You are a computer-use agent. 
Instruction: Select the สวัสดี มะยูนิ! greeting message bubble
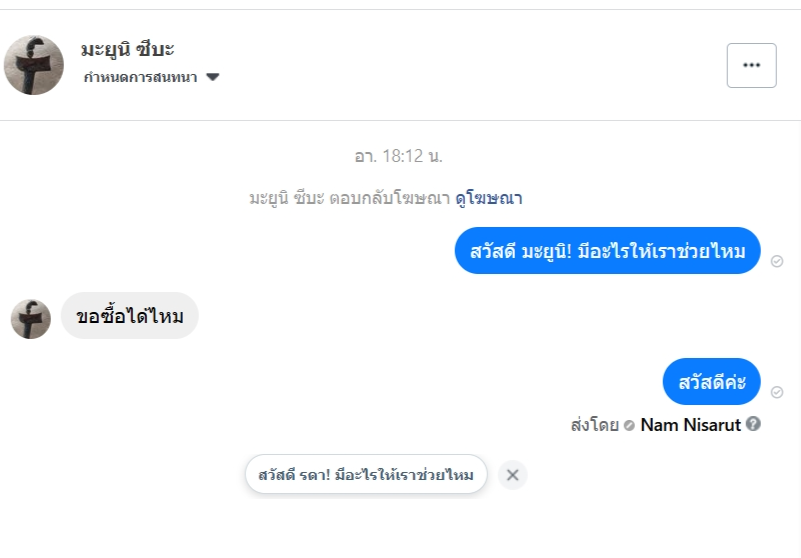(x=608, y=251)
